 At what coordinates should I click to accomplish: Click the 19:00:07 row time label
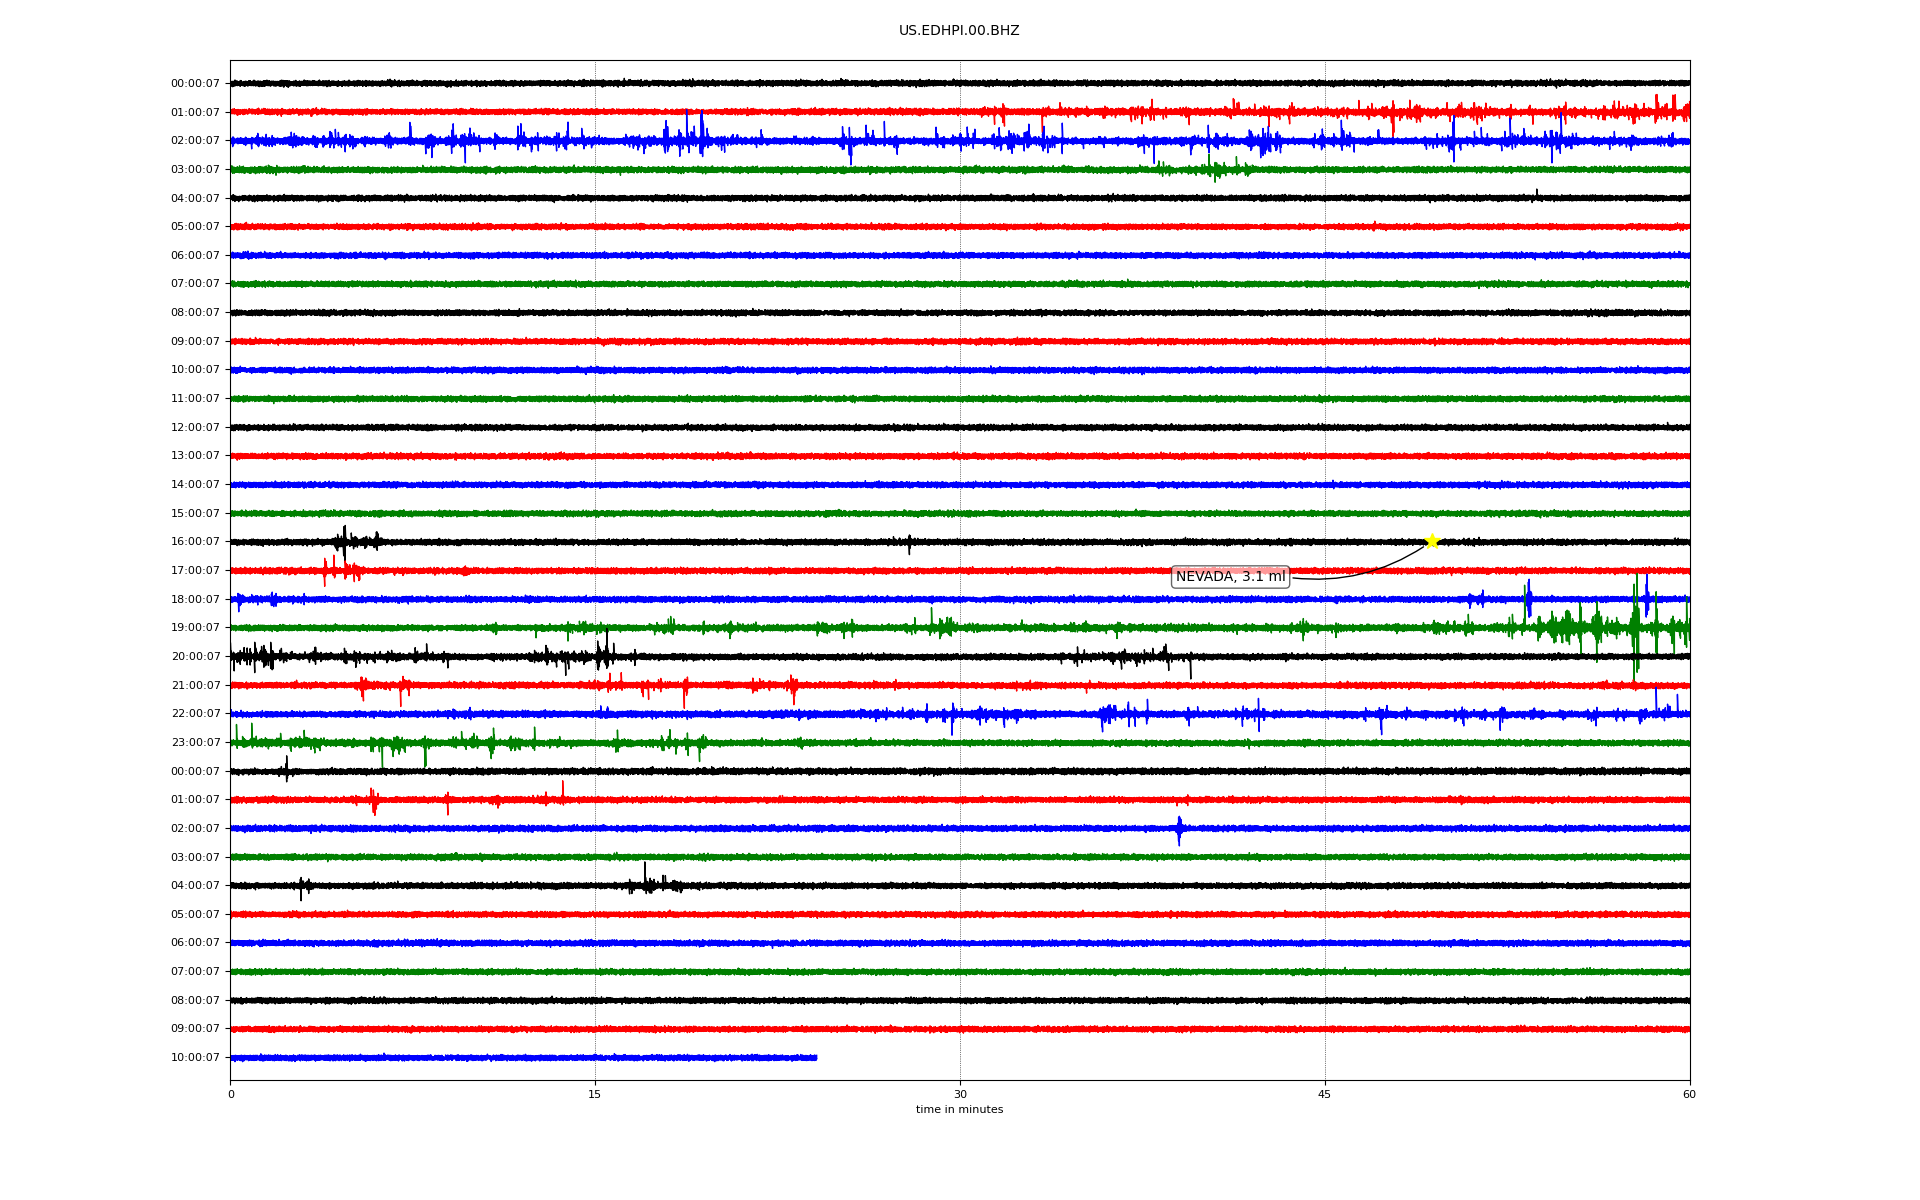[195, 628]
